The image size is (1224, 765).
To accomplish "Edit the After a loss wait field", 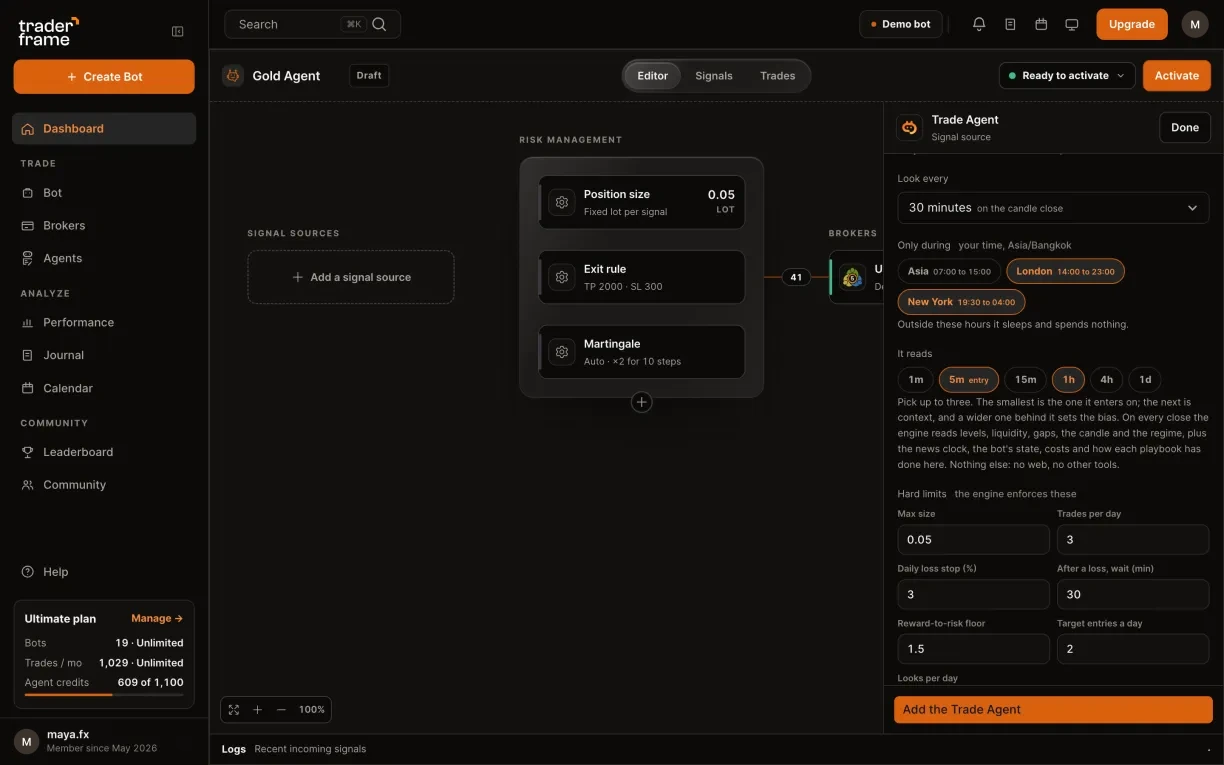I will (x=1133, y=594).
